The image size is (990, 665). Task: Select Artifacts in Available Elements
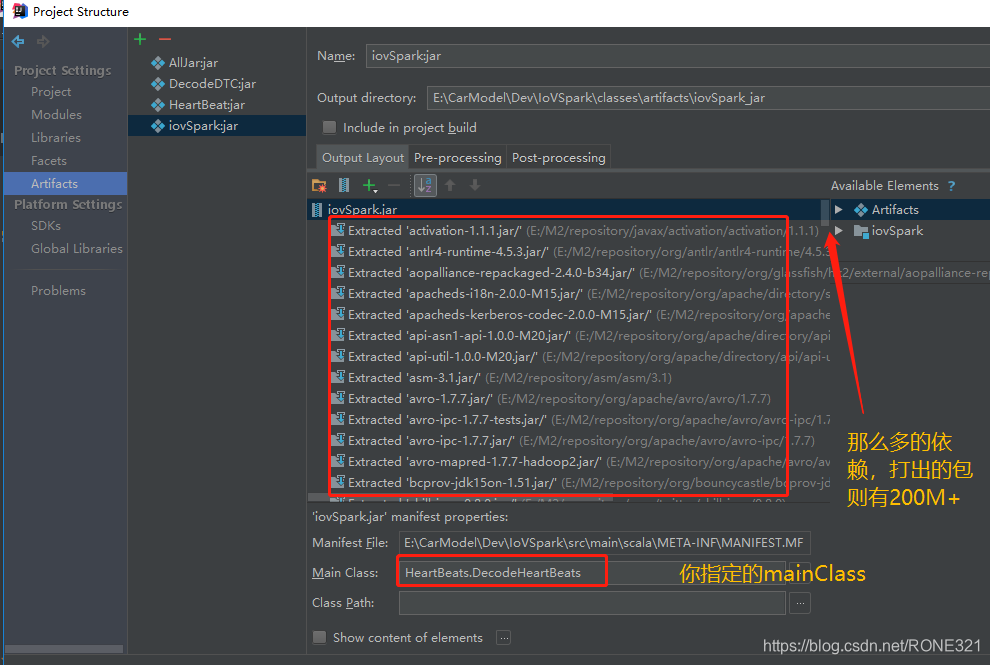[x=895, y=210]
